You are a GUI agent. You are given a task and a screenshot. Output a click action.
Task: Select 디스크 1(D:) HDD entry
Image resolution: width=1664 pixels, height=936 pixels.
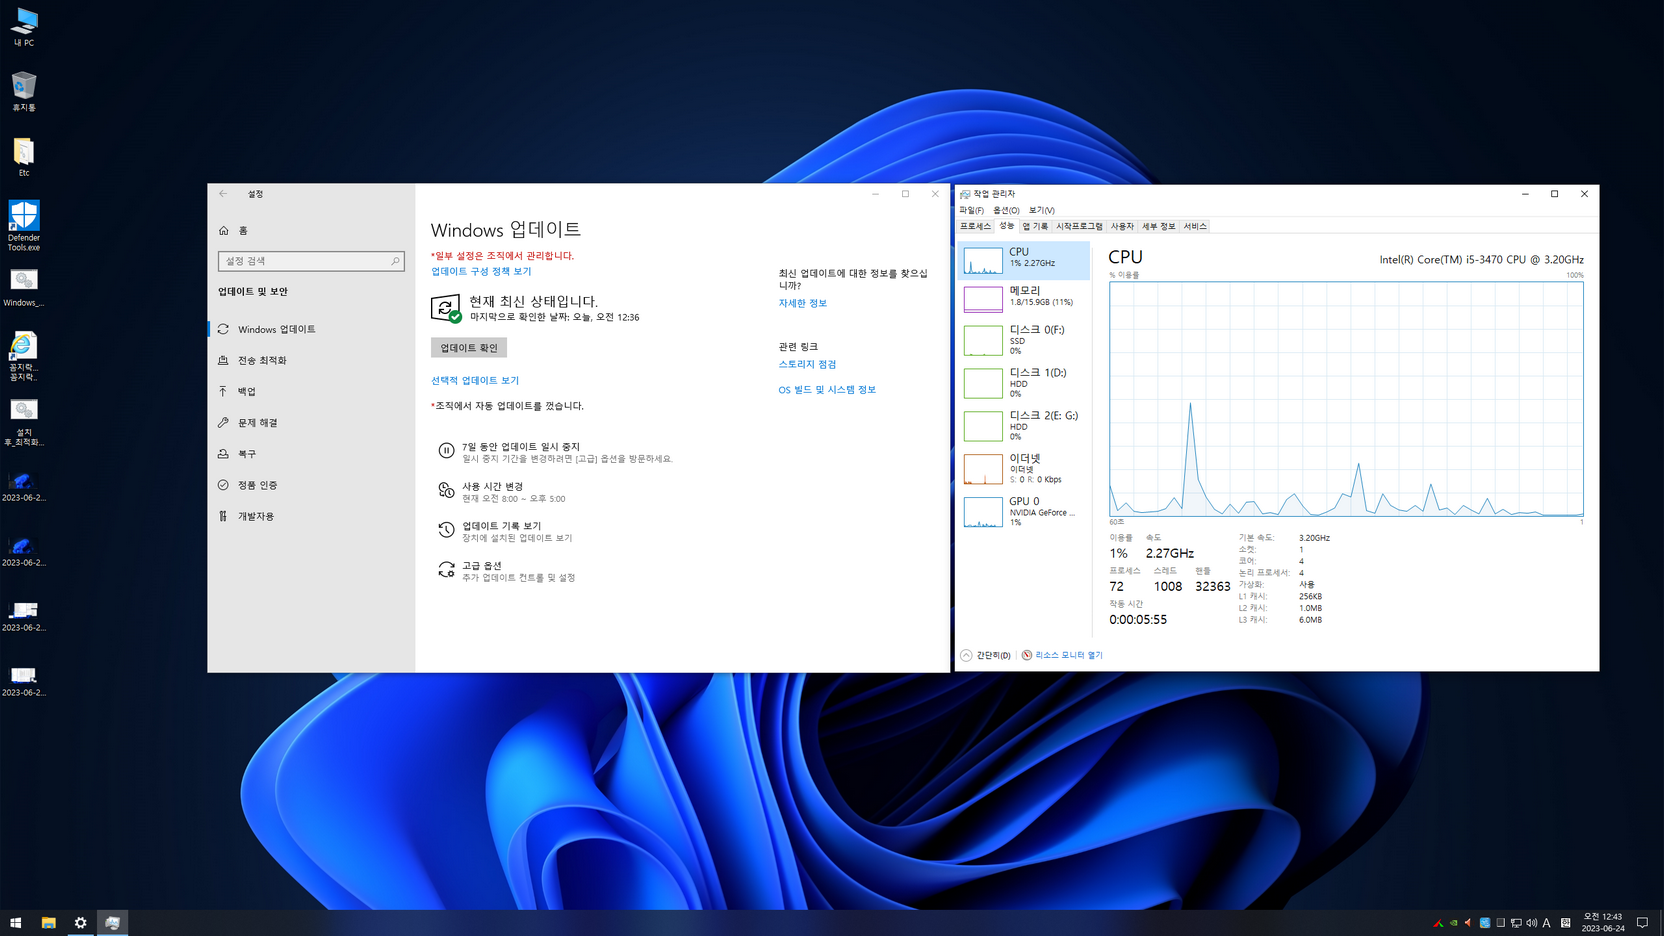click(x=1024, y=383)
